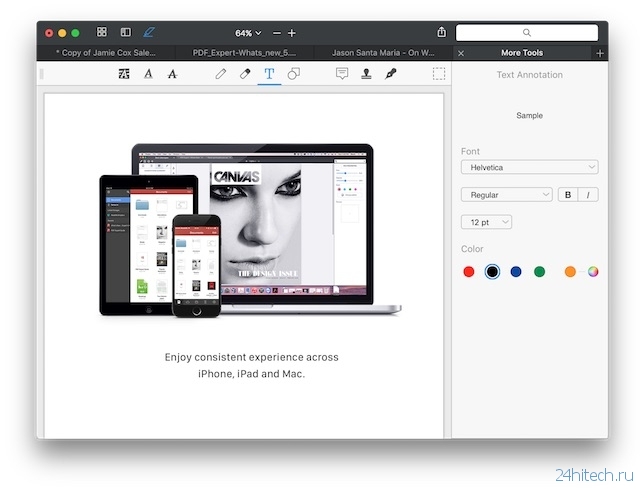Switch to Copy of Jamie Cox Sale tab
The height and width of the screenshot is (489, 642).
point(106,53)
